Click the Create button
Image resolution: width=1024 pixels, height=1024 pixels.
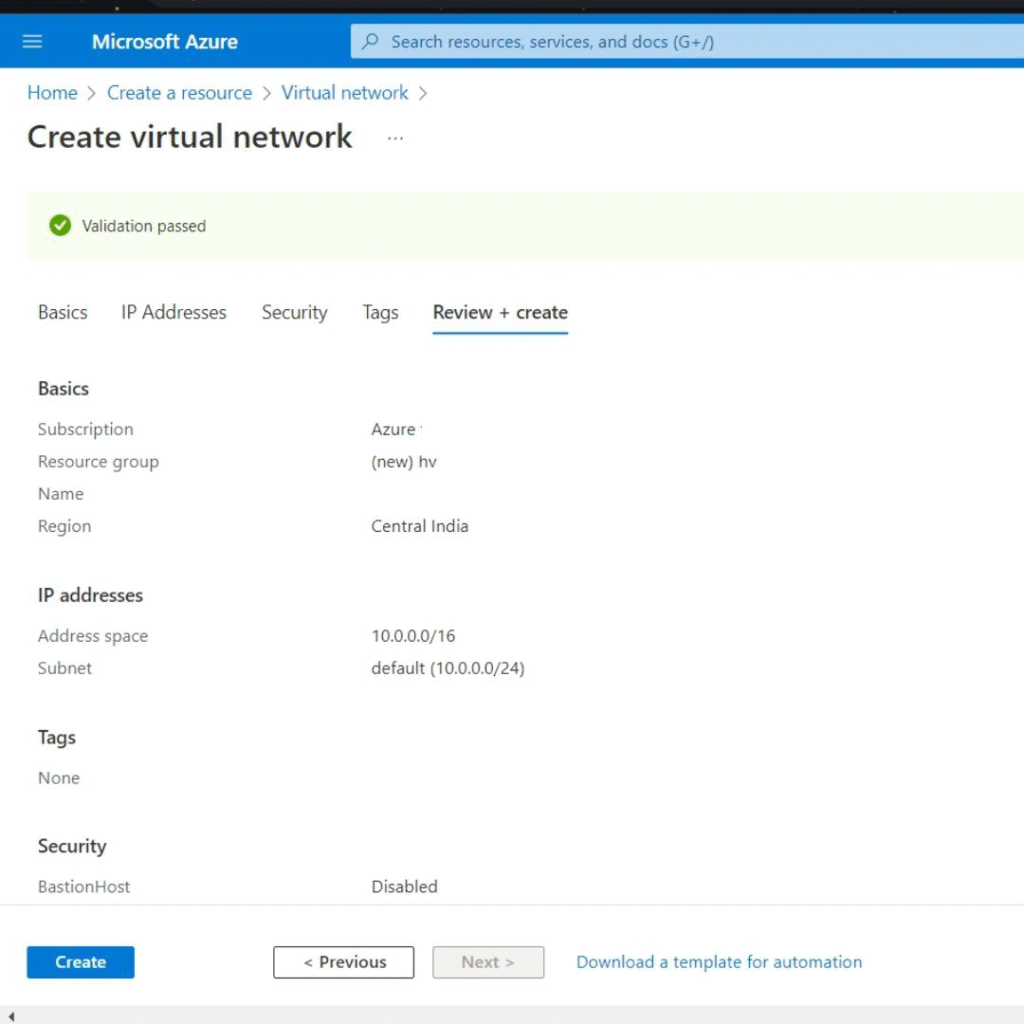(80, 962)
